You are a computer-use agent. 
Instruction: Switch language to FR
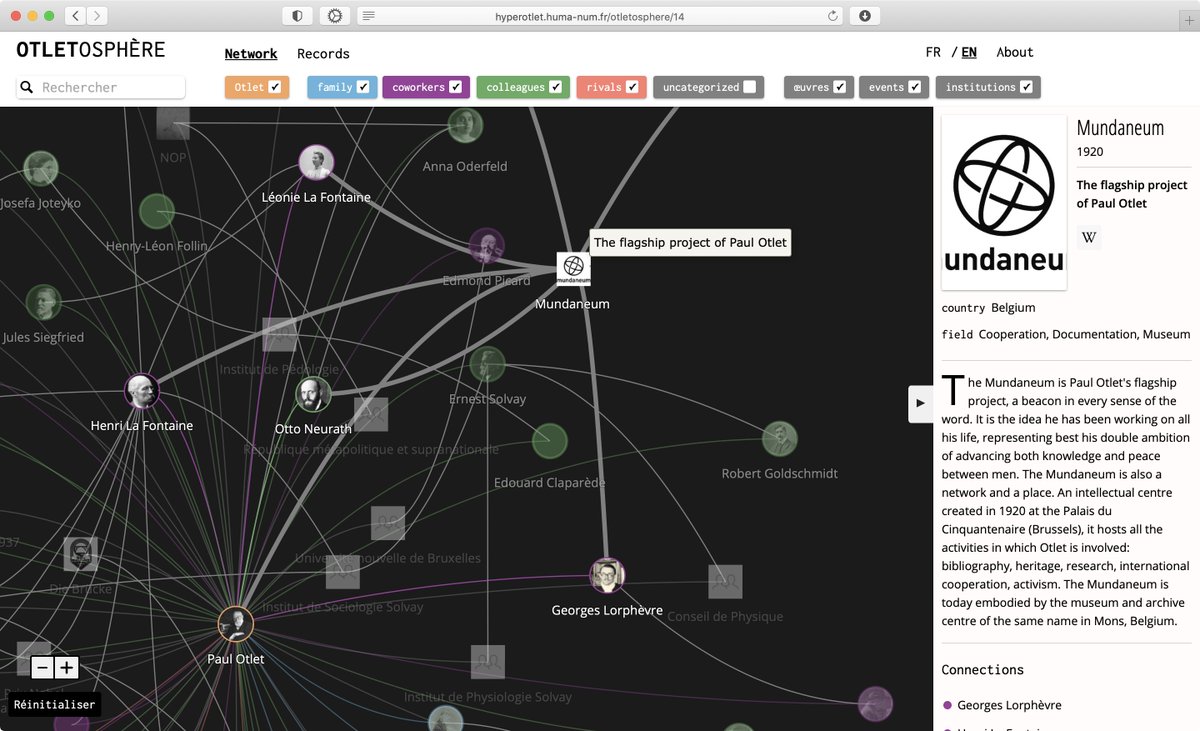(x=933, y=52)
